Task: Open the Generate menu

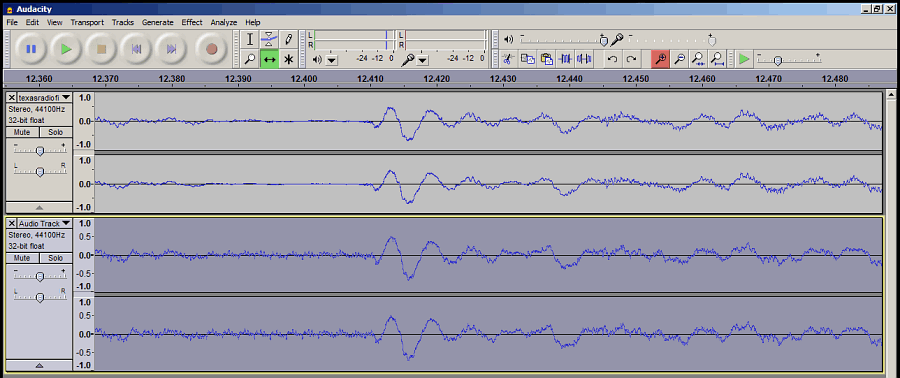Action: pyautogui.click(x=157, y=22)
